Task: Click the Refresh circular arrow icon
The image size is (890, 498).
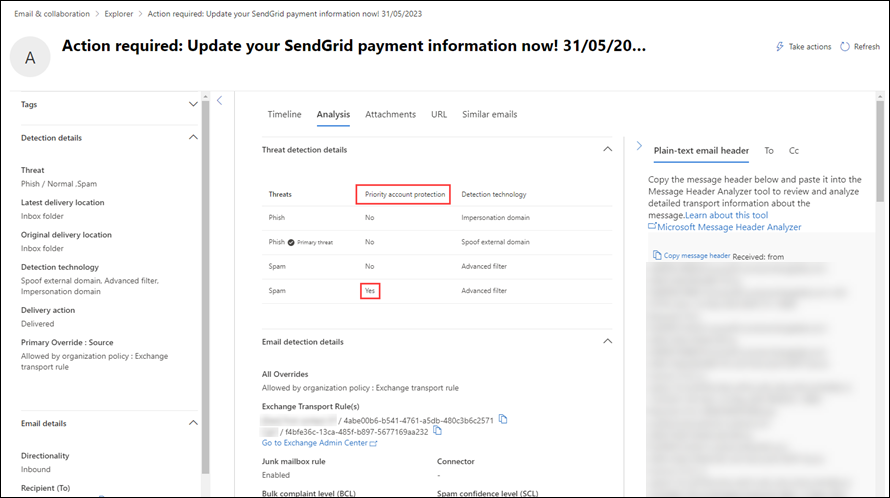Action: coord(845,47)
